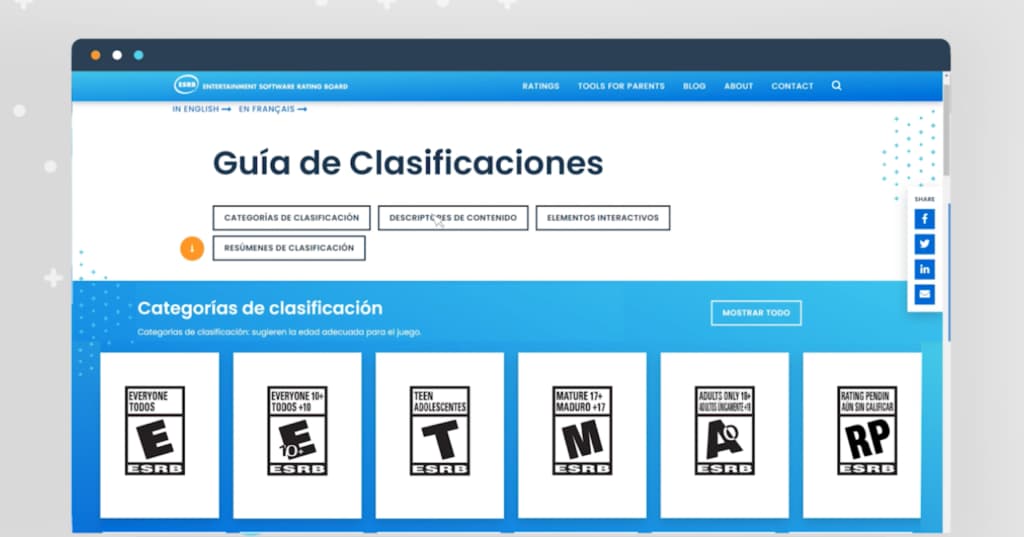Open the Contact page
This screenshot has width=1024, height=537.
[792, 86]
